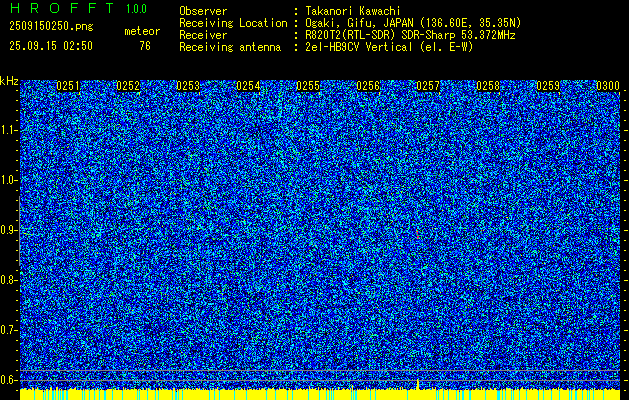Click the 0259 time marker
The width and height of the screenshot is (629, 400).
pyautogui.click(x=548, y=86)
